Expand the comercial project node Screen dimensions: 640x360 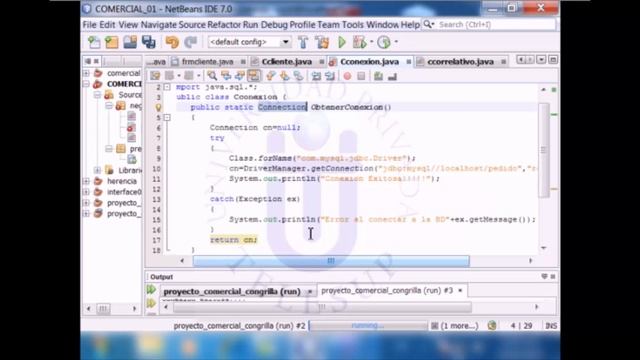point(87,73)
